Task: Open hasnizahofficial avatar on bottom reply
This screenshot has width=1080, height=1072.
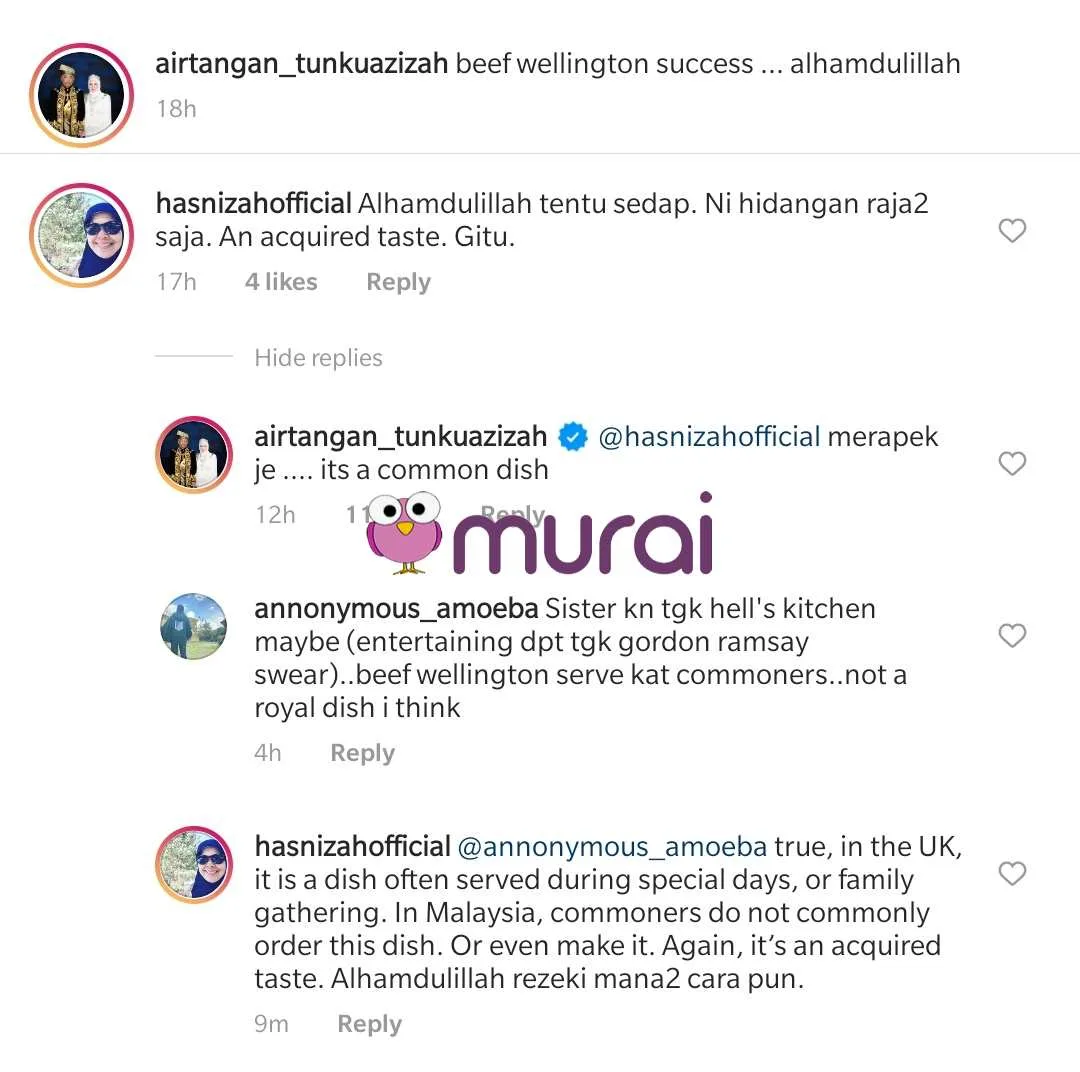Action: tap(194, 865)
